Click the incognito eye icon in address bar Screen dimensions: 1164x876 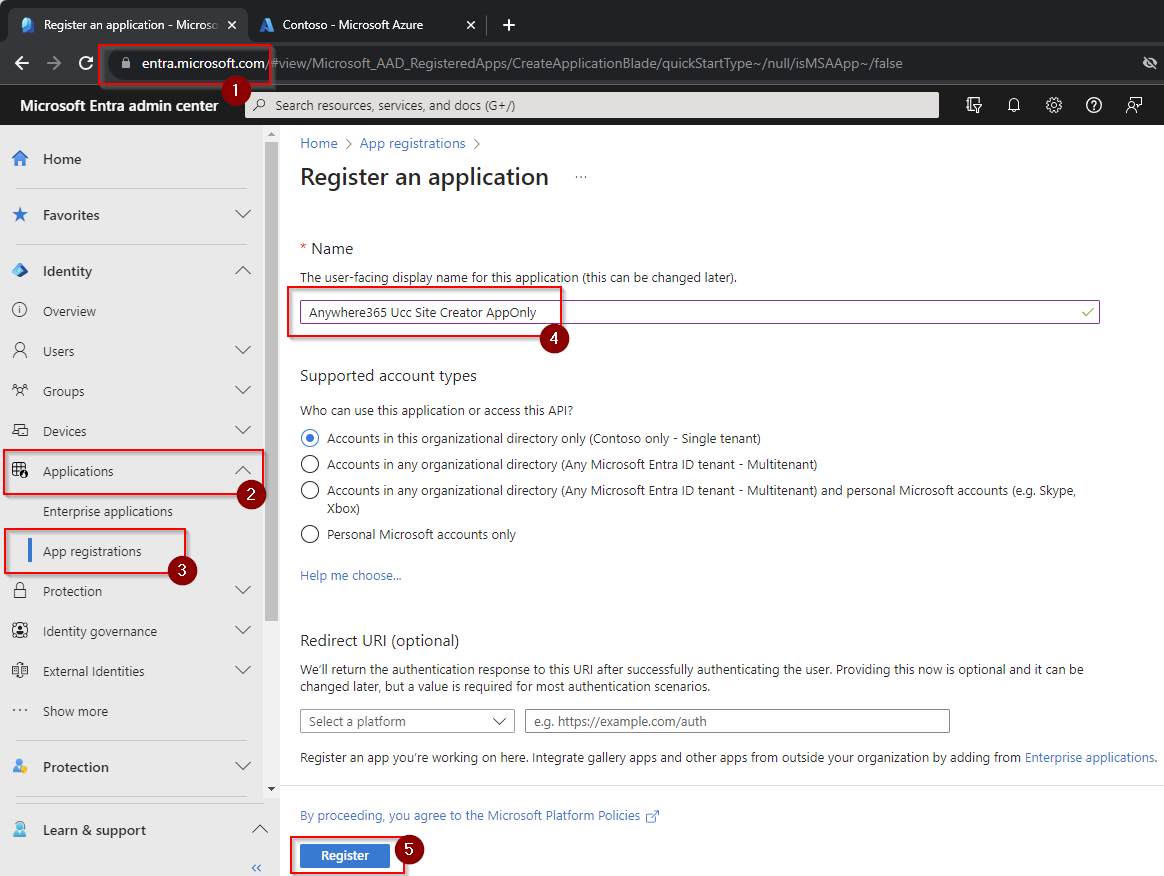1149,63
